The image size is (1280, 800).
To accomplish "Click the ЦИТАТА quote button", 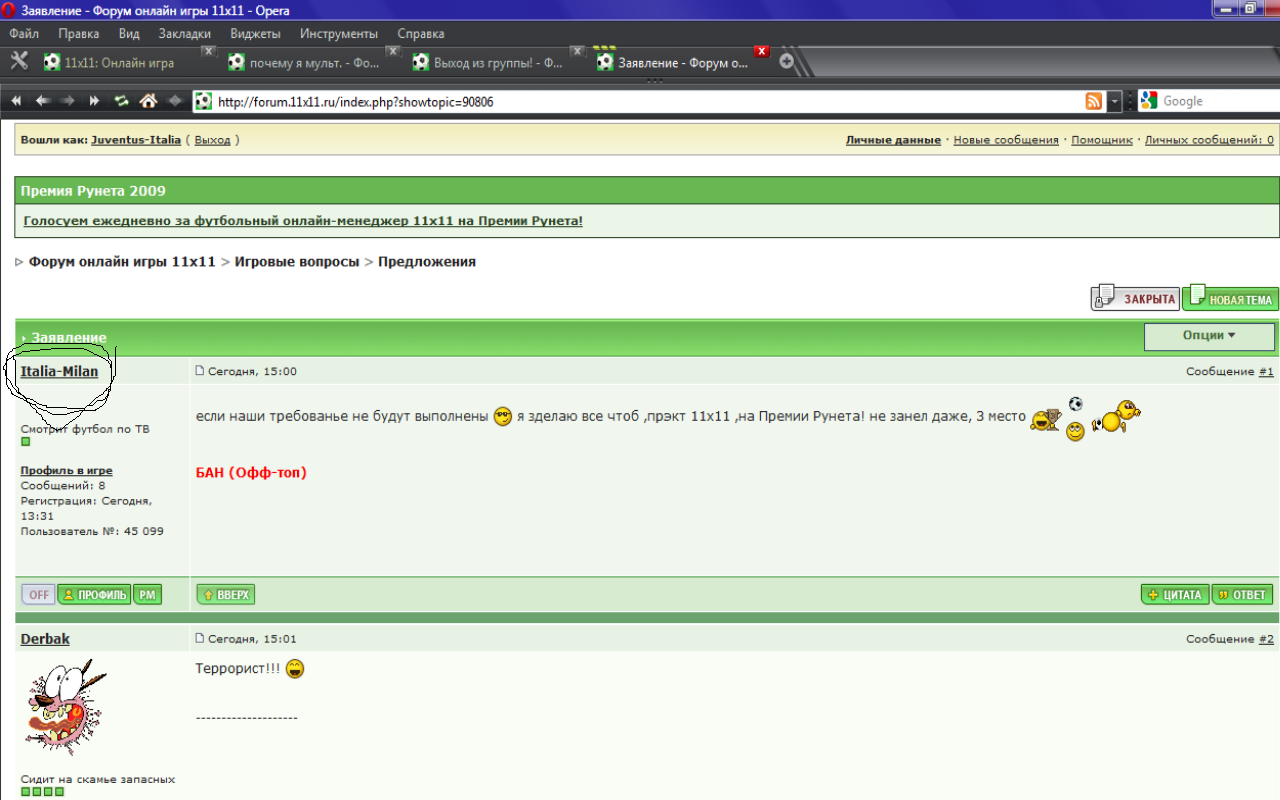I will point(1175,595).
